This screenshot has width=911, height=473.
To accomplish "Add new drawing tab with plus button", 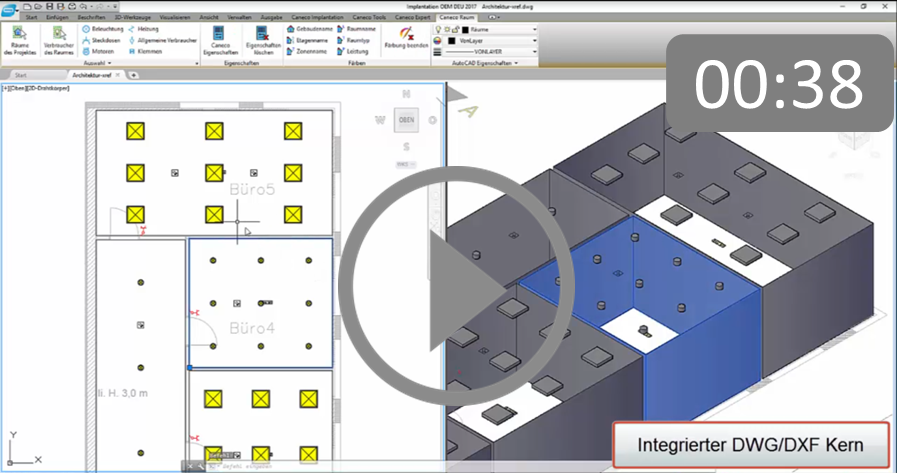I will (134, 75).
